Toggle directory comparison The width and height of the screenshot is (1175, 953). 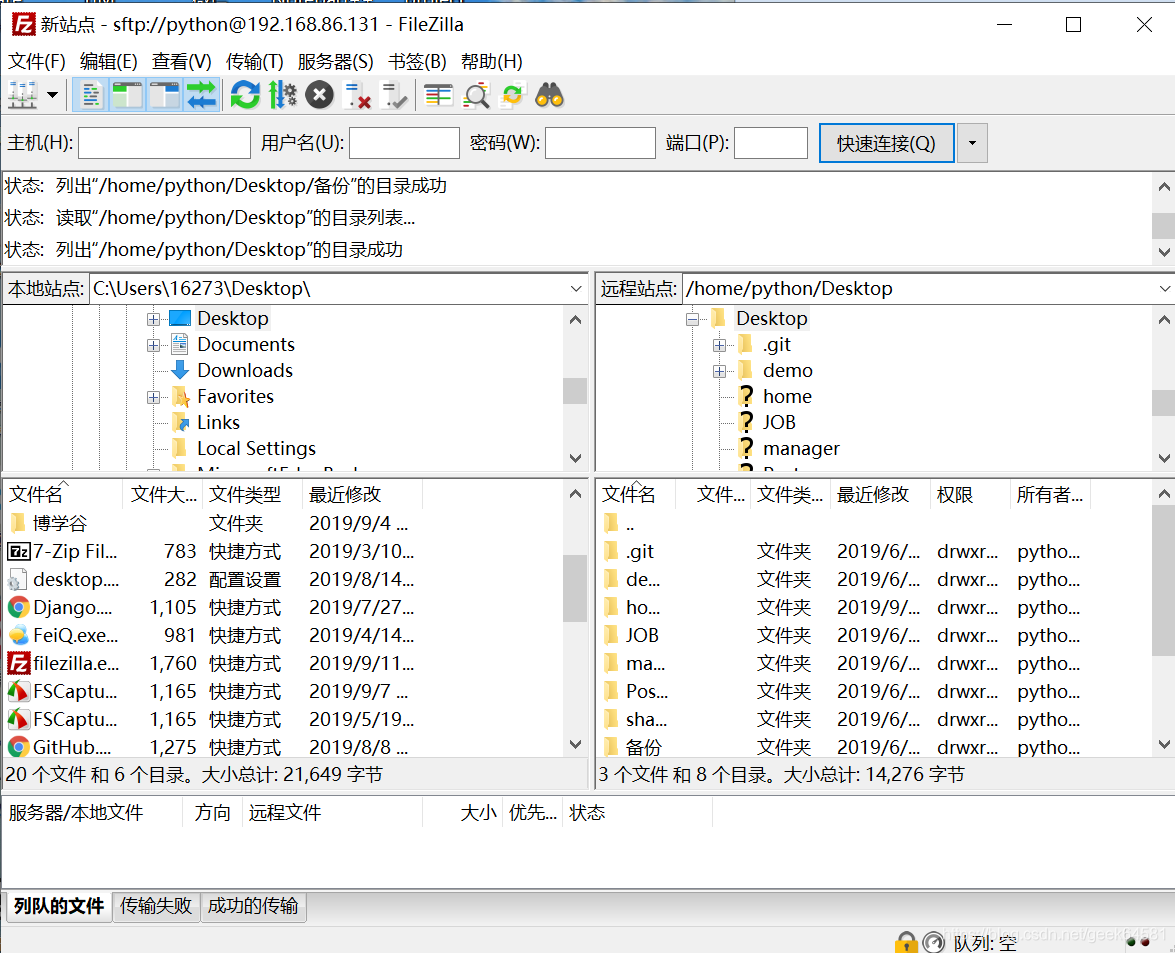click(x=476, y=95)
